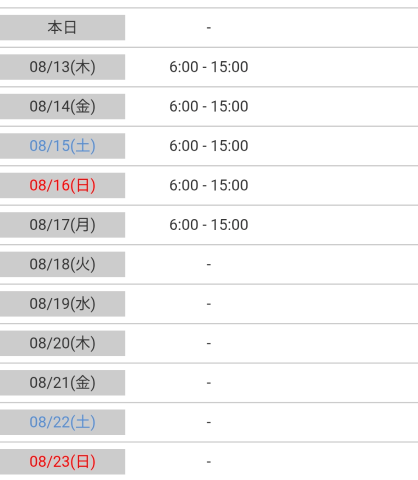The width and height of the screenshot is (418, 480).
Task: Click the 08/19(水) date cell
Action: click(62, 304)
